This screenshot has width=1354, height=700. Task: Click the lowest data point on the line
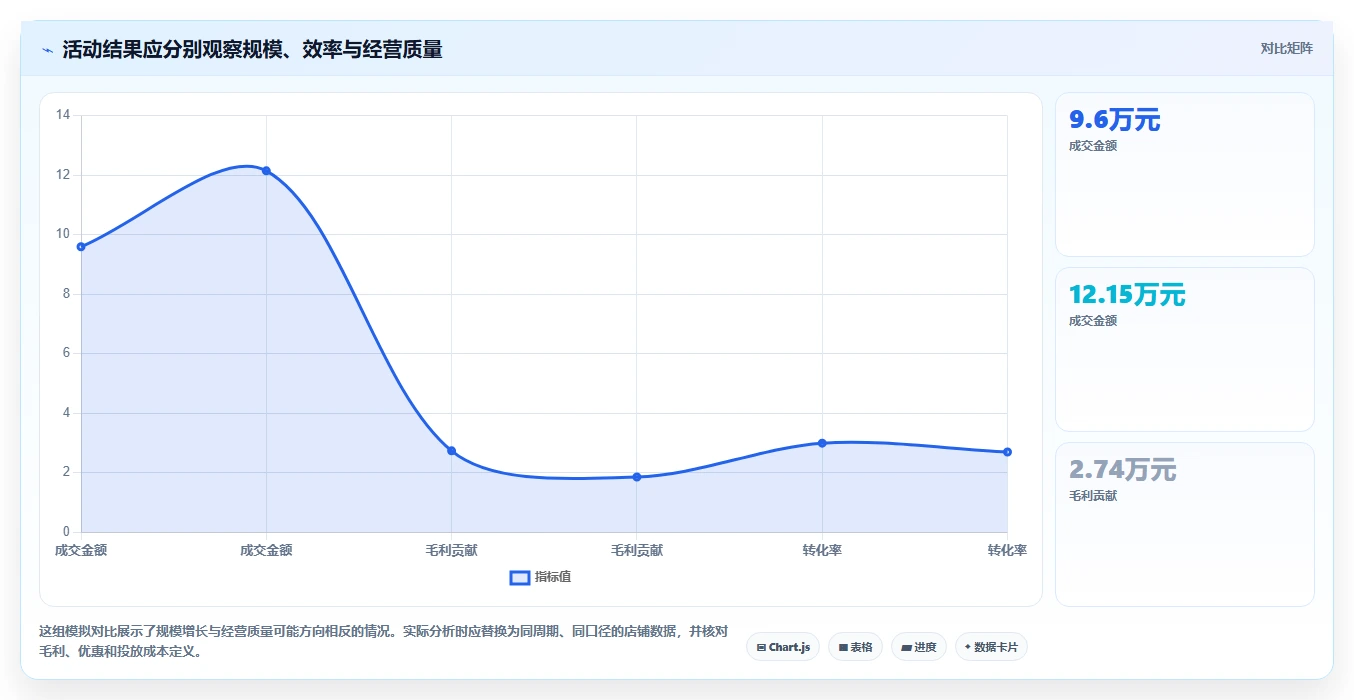pos(636,477)
